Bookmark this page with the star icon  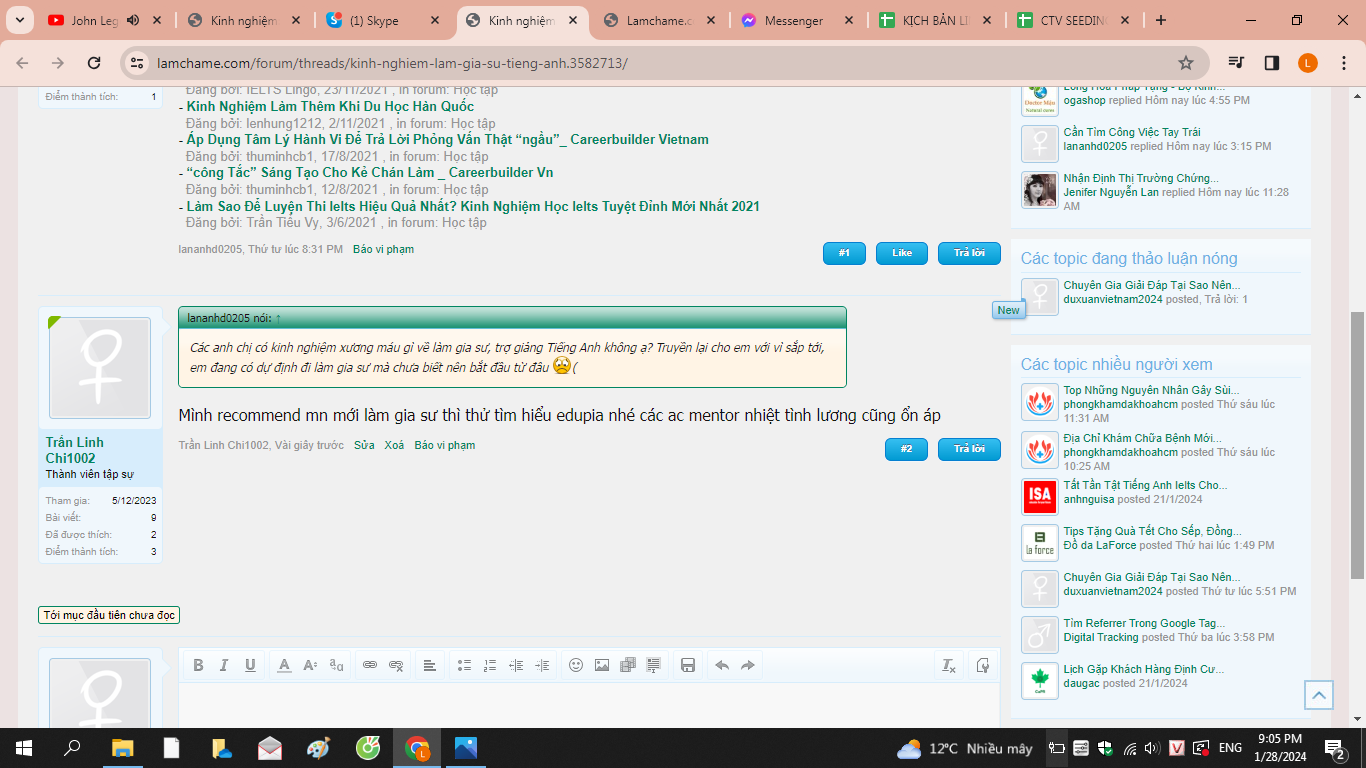pos(1186,63)
